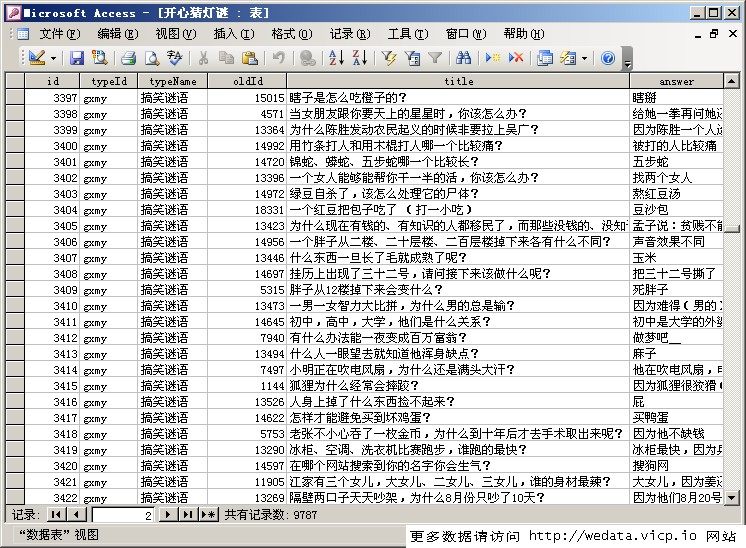Image resolution: width=746 pixels, height=548 pixels.
Task: Click the record number input box
Action: pos(123,515)
